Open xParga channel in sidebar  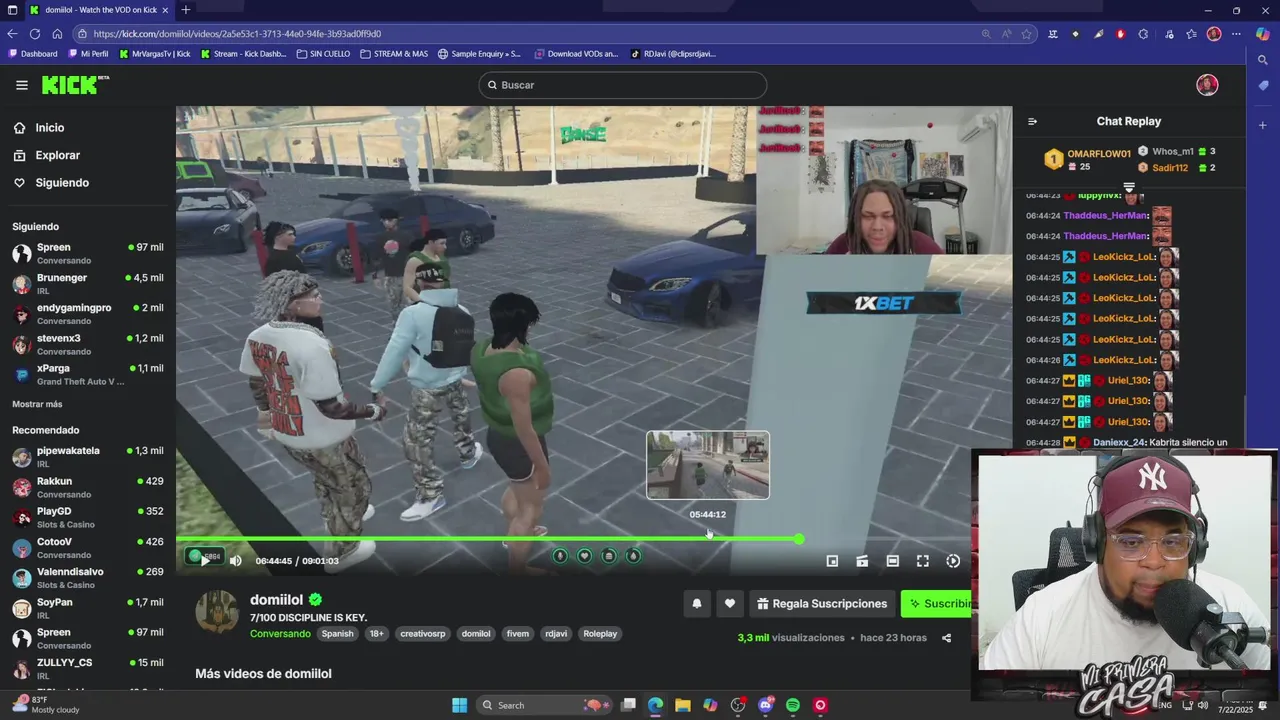[x=88, y=374]
